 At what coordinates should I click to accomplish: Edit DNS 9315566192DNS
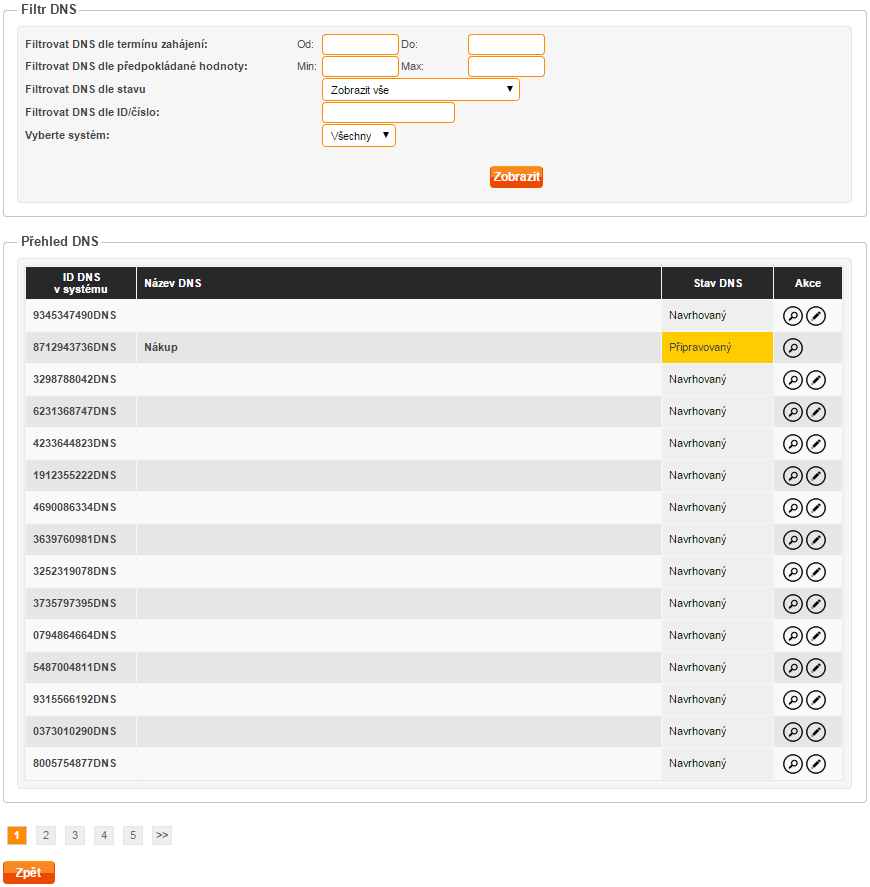tap(816, 700)
